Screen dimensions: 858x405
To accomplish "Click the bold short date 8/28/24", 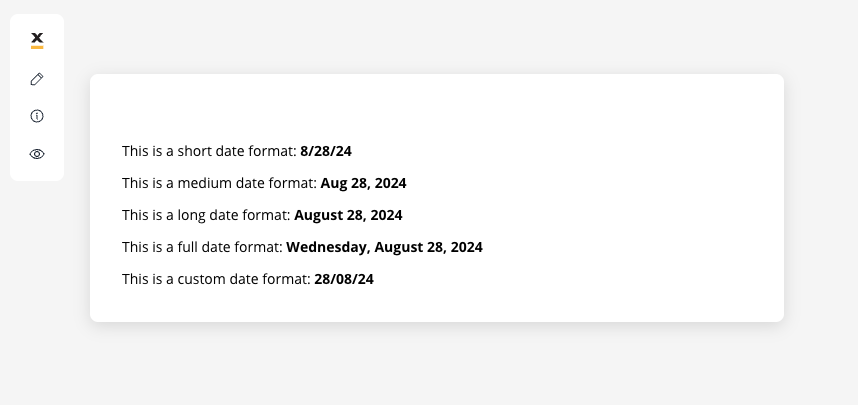I will [326, 151].
